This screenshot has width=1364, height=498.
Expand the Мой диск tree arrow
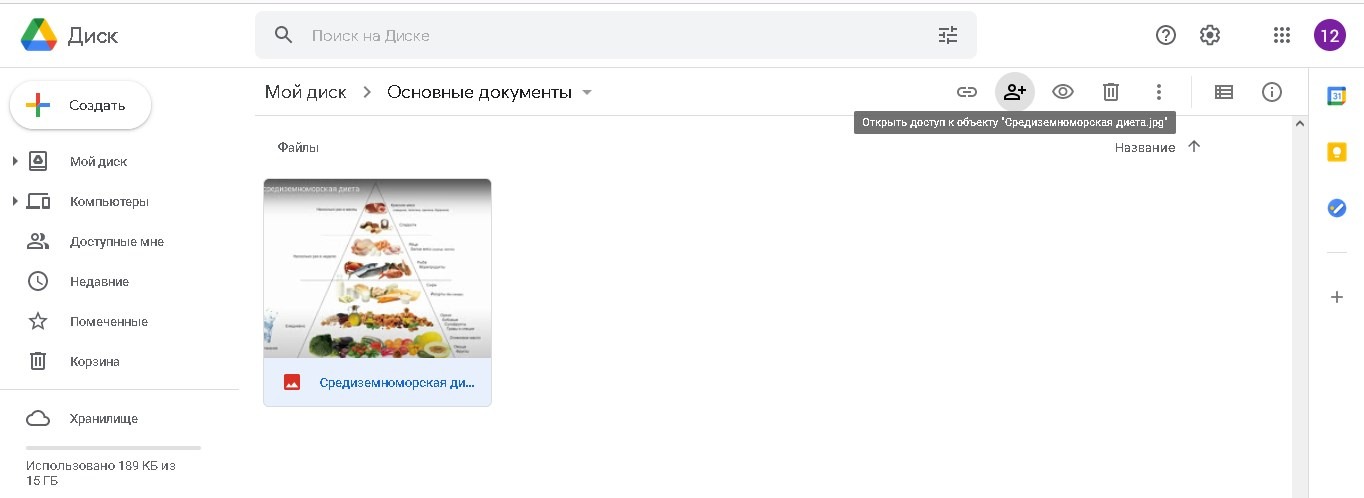pyautogui.click(x=15, y=161)
